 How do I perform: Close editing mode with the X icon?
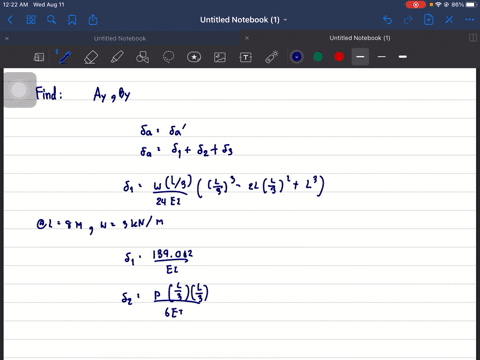point(449,20)
